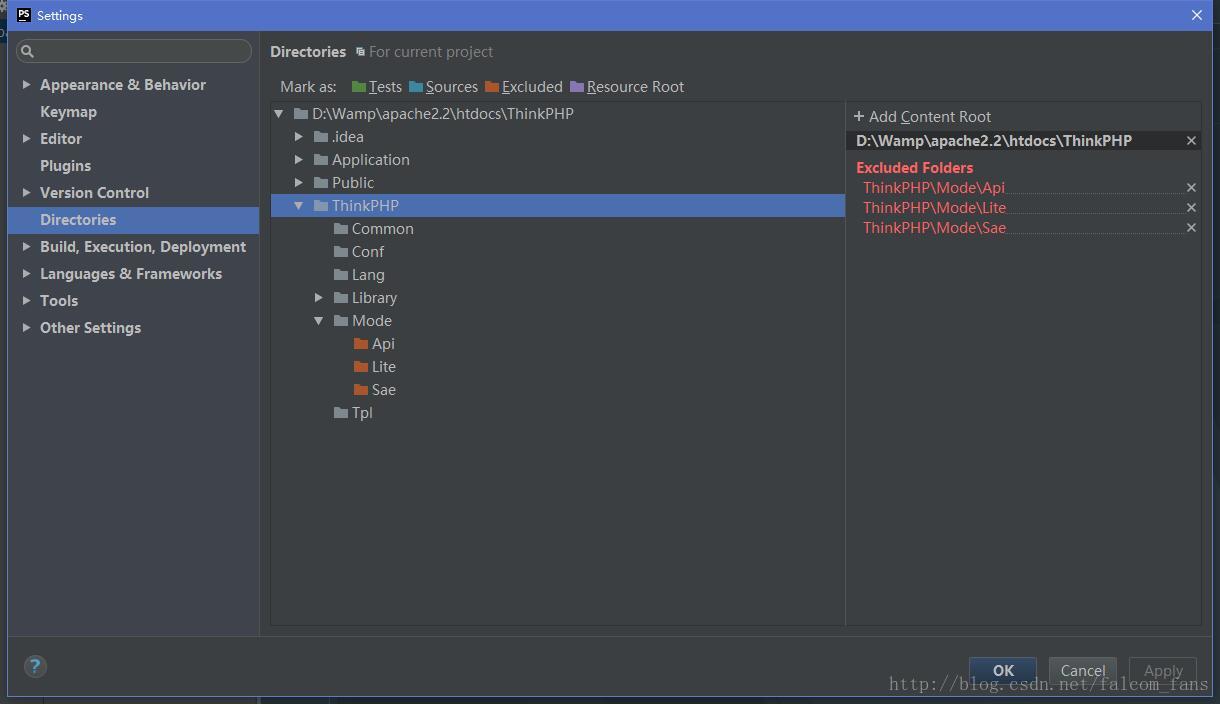This screenshot has height=704, width=1220.
Task: Mark selected folder as Excluded
Action: (523, 87)
